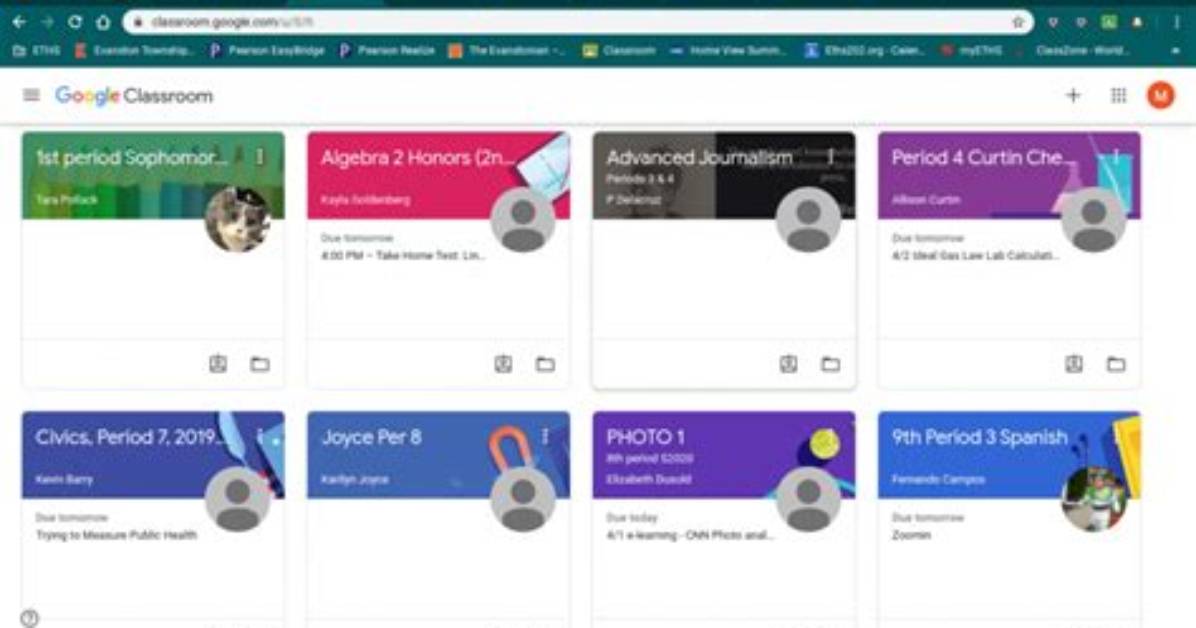The width and height of the screenshot is (1196, 628).
Task: Open the Ideal Gas Law Lab assignment
Action: pos(976,255)
